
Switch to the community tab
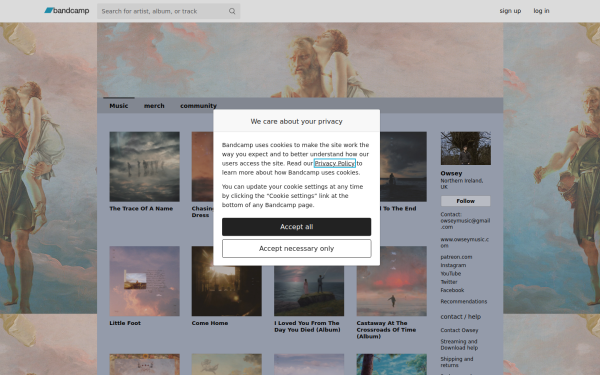198,106
